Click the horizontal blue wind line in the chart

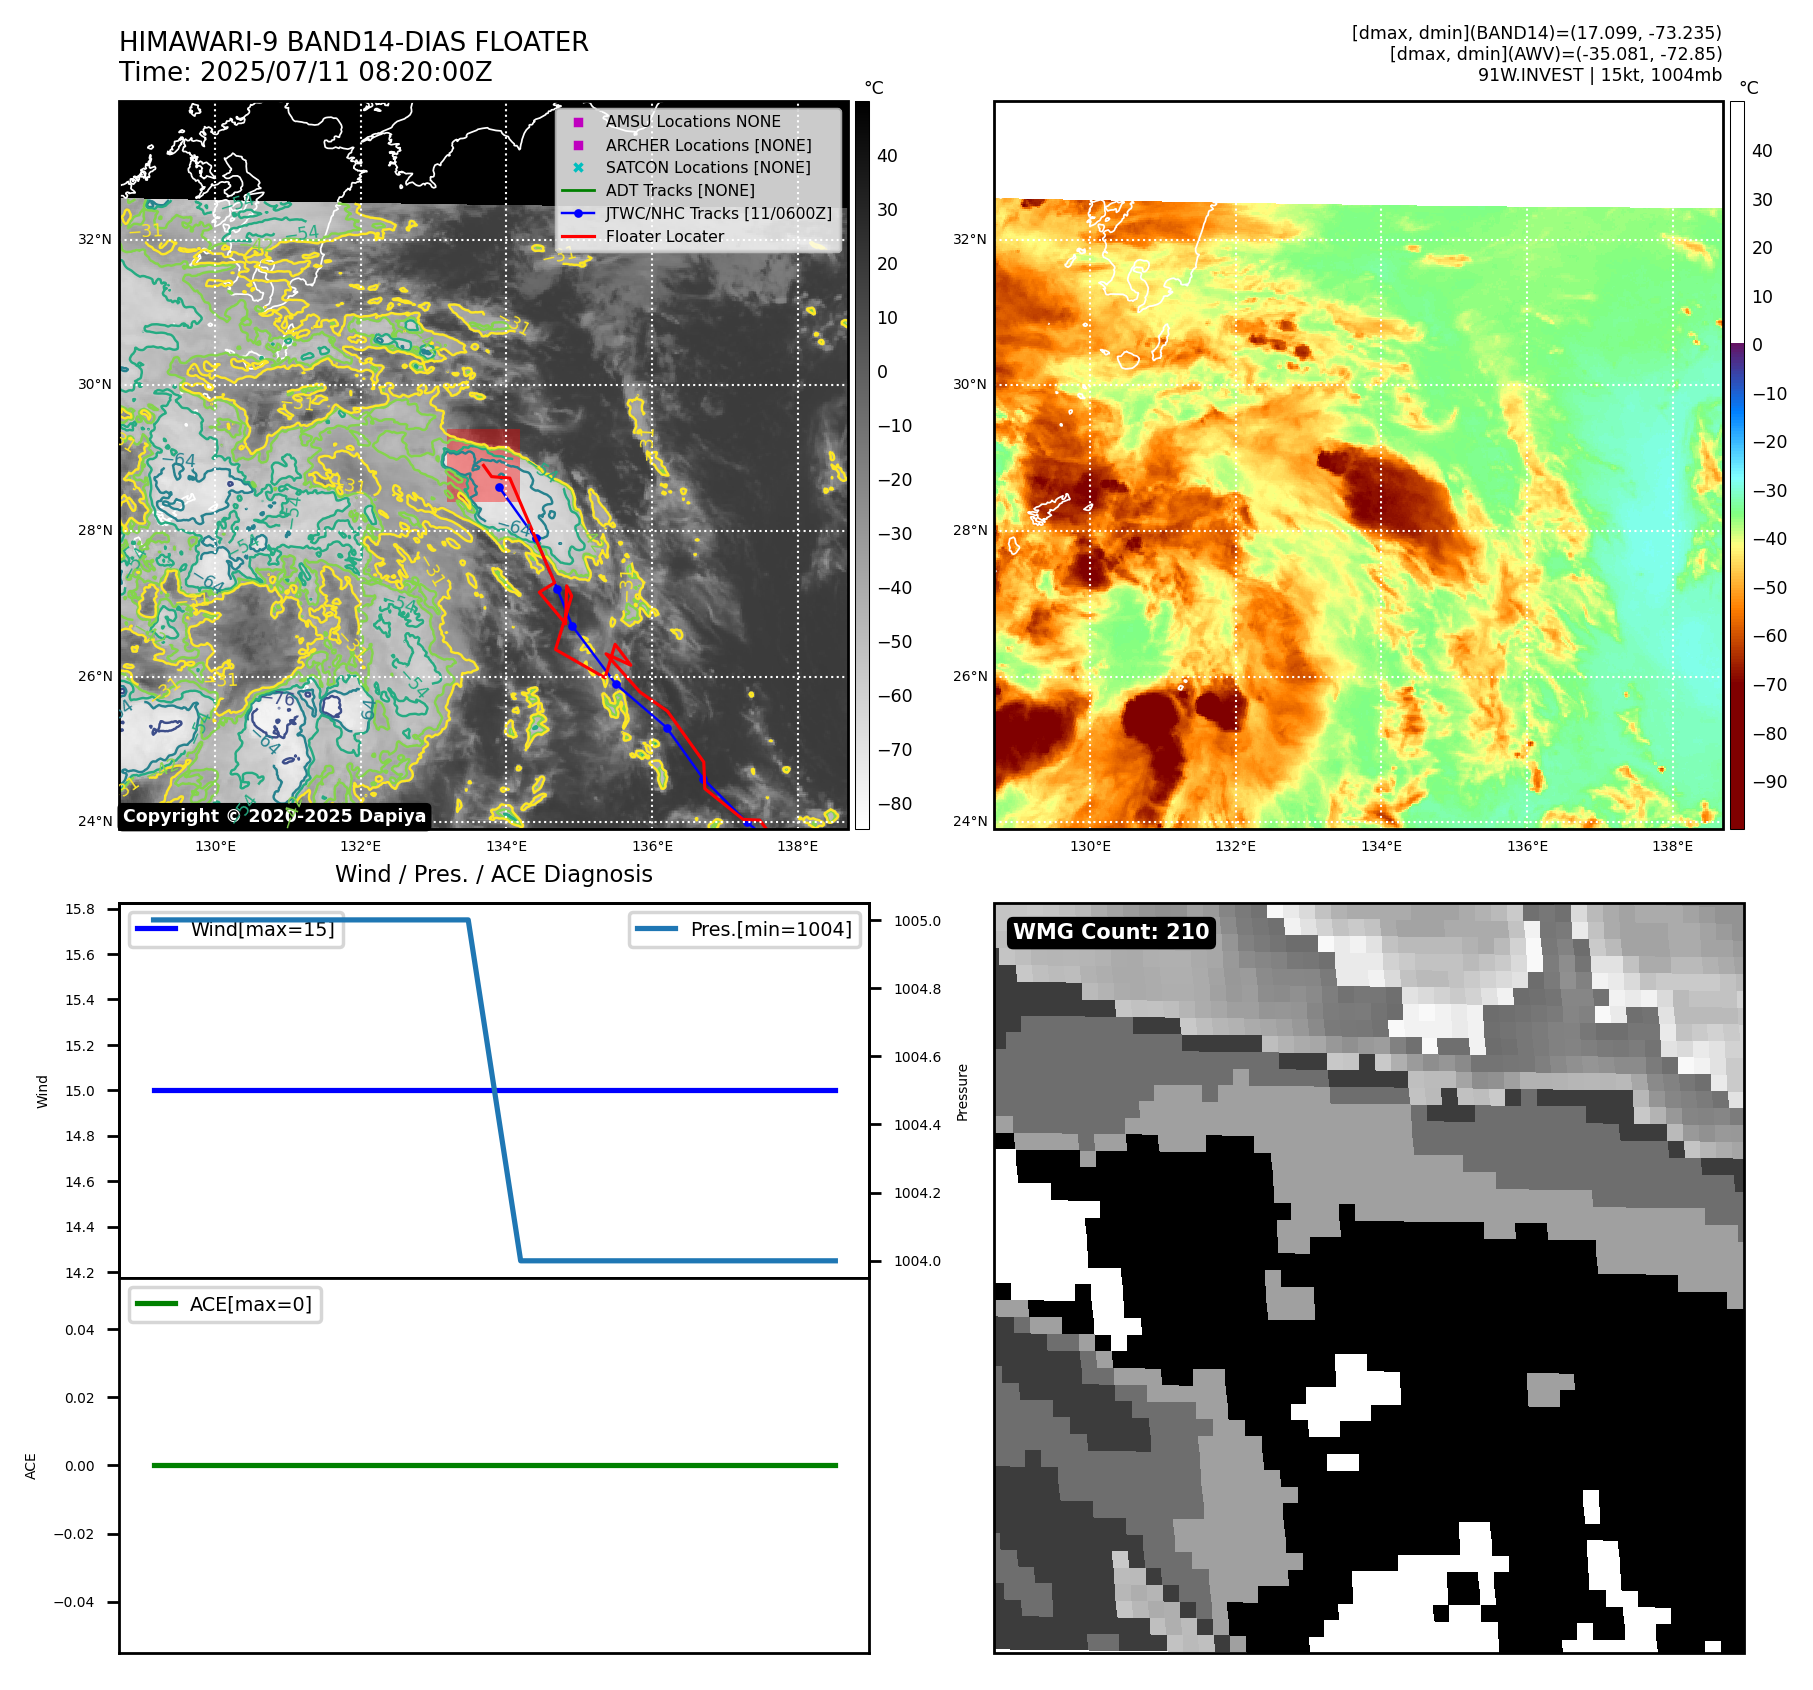click(x=494, y=1091)
